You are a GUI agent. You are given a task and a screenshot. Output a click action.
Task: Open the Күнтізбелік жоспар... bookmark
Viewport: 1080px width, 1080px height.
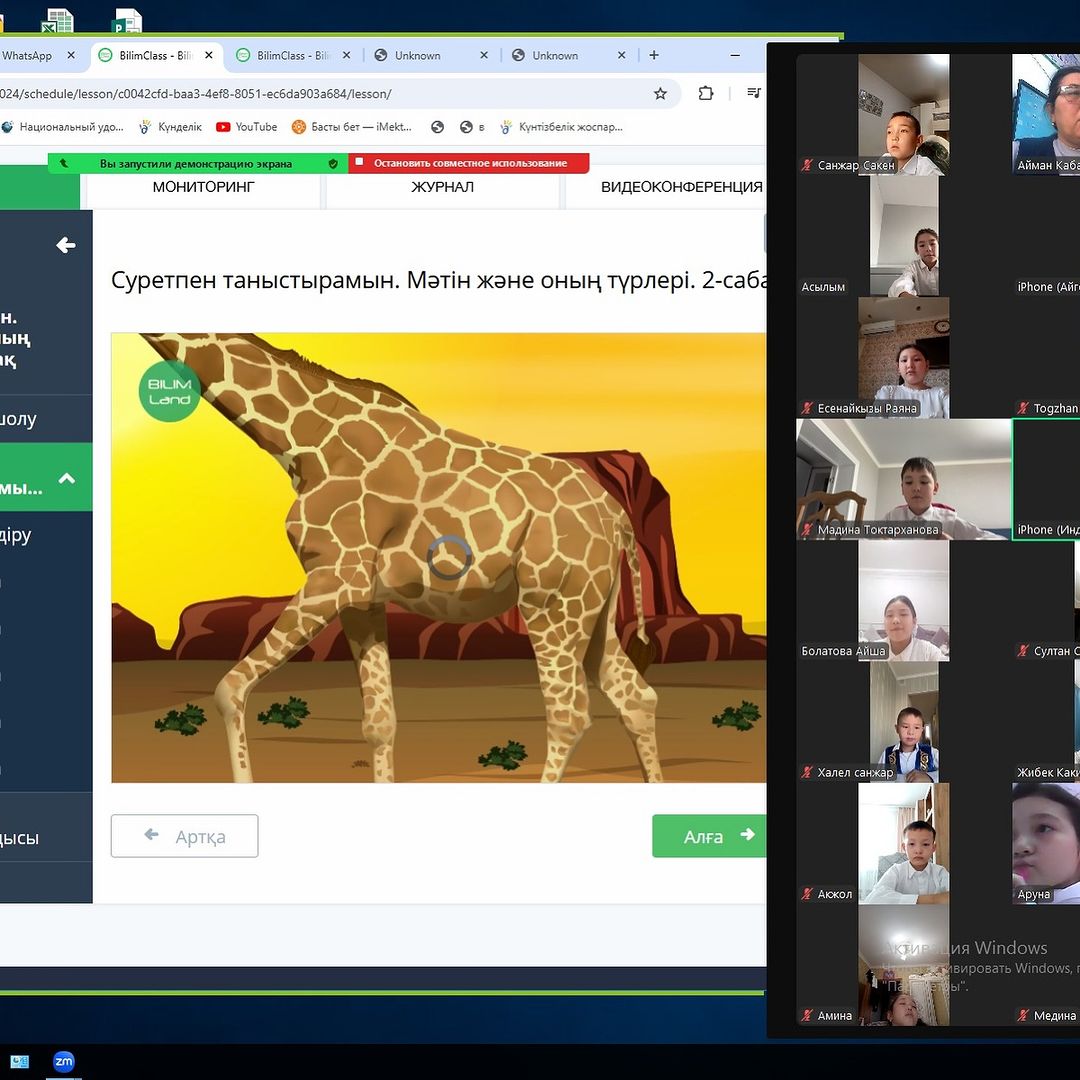[x=562, y=127]
